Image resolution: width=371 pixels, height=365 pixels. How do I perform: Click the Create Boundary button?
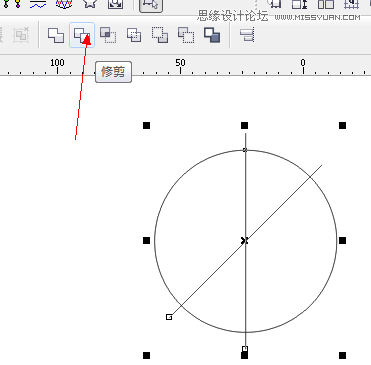[x=212, y=35]
